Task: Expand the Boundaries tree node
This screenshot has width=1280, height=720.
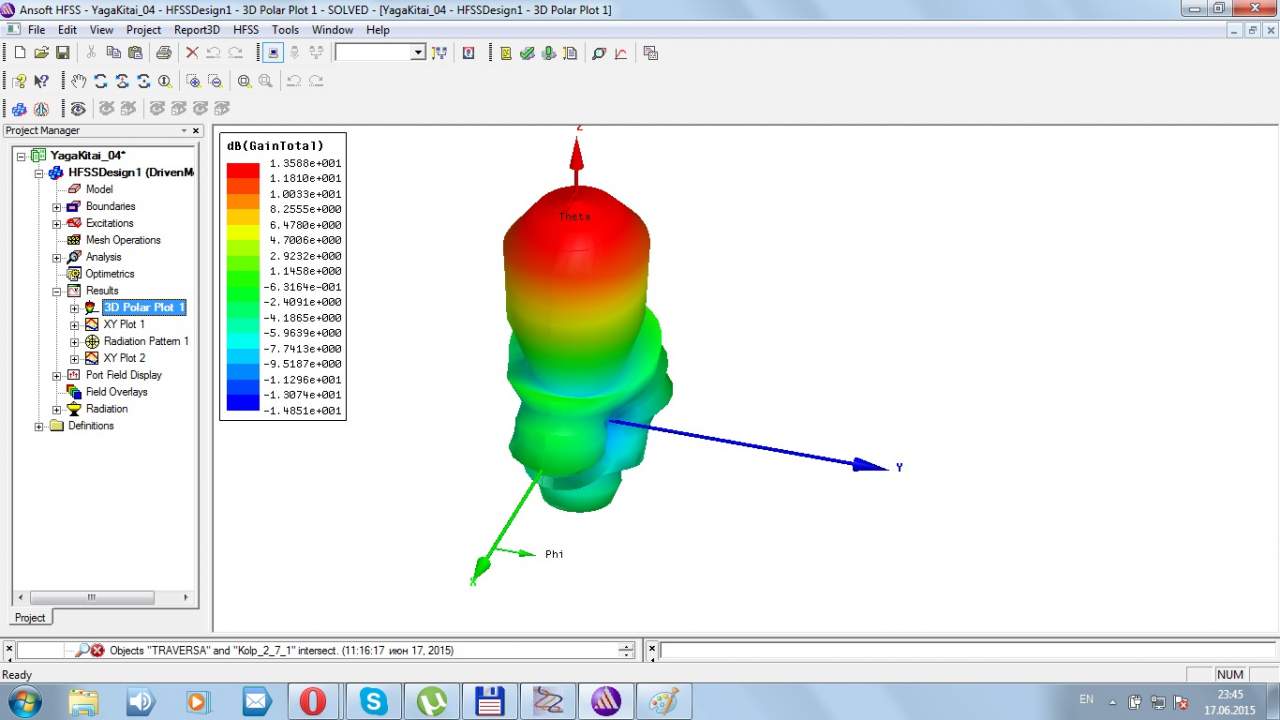Action: coord(57,207)
